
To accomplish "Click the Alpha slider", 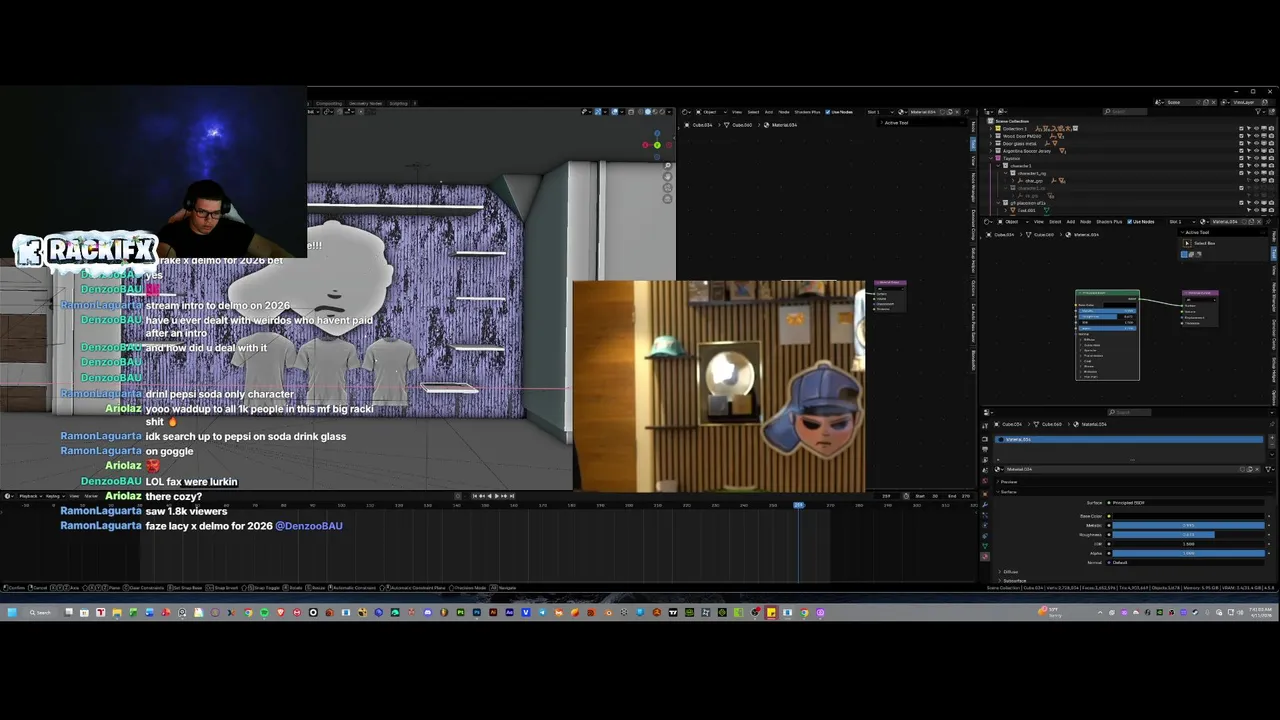I will point(1189,553).
